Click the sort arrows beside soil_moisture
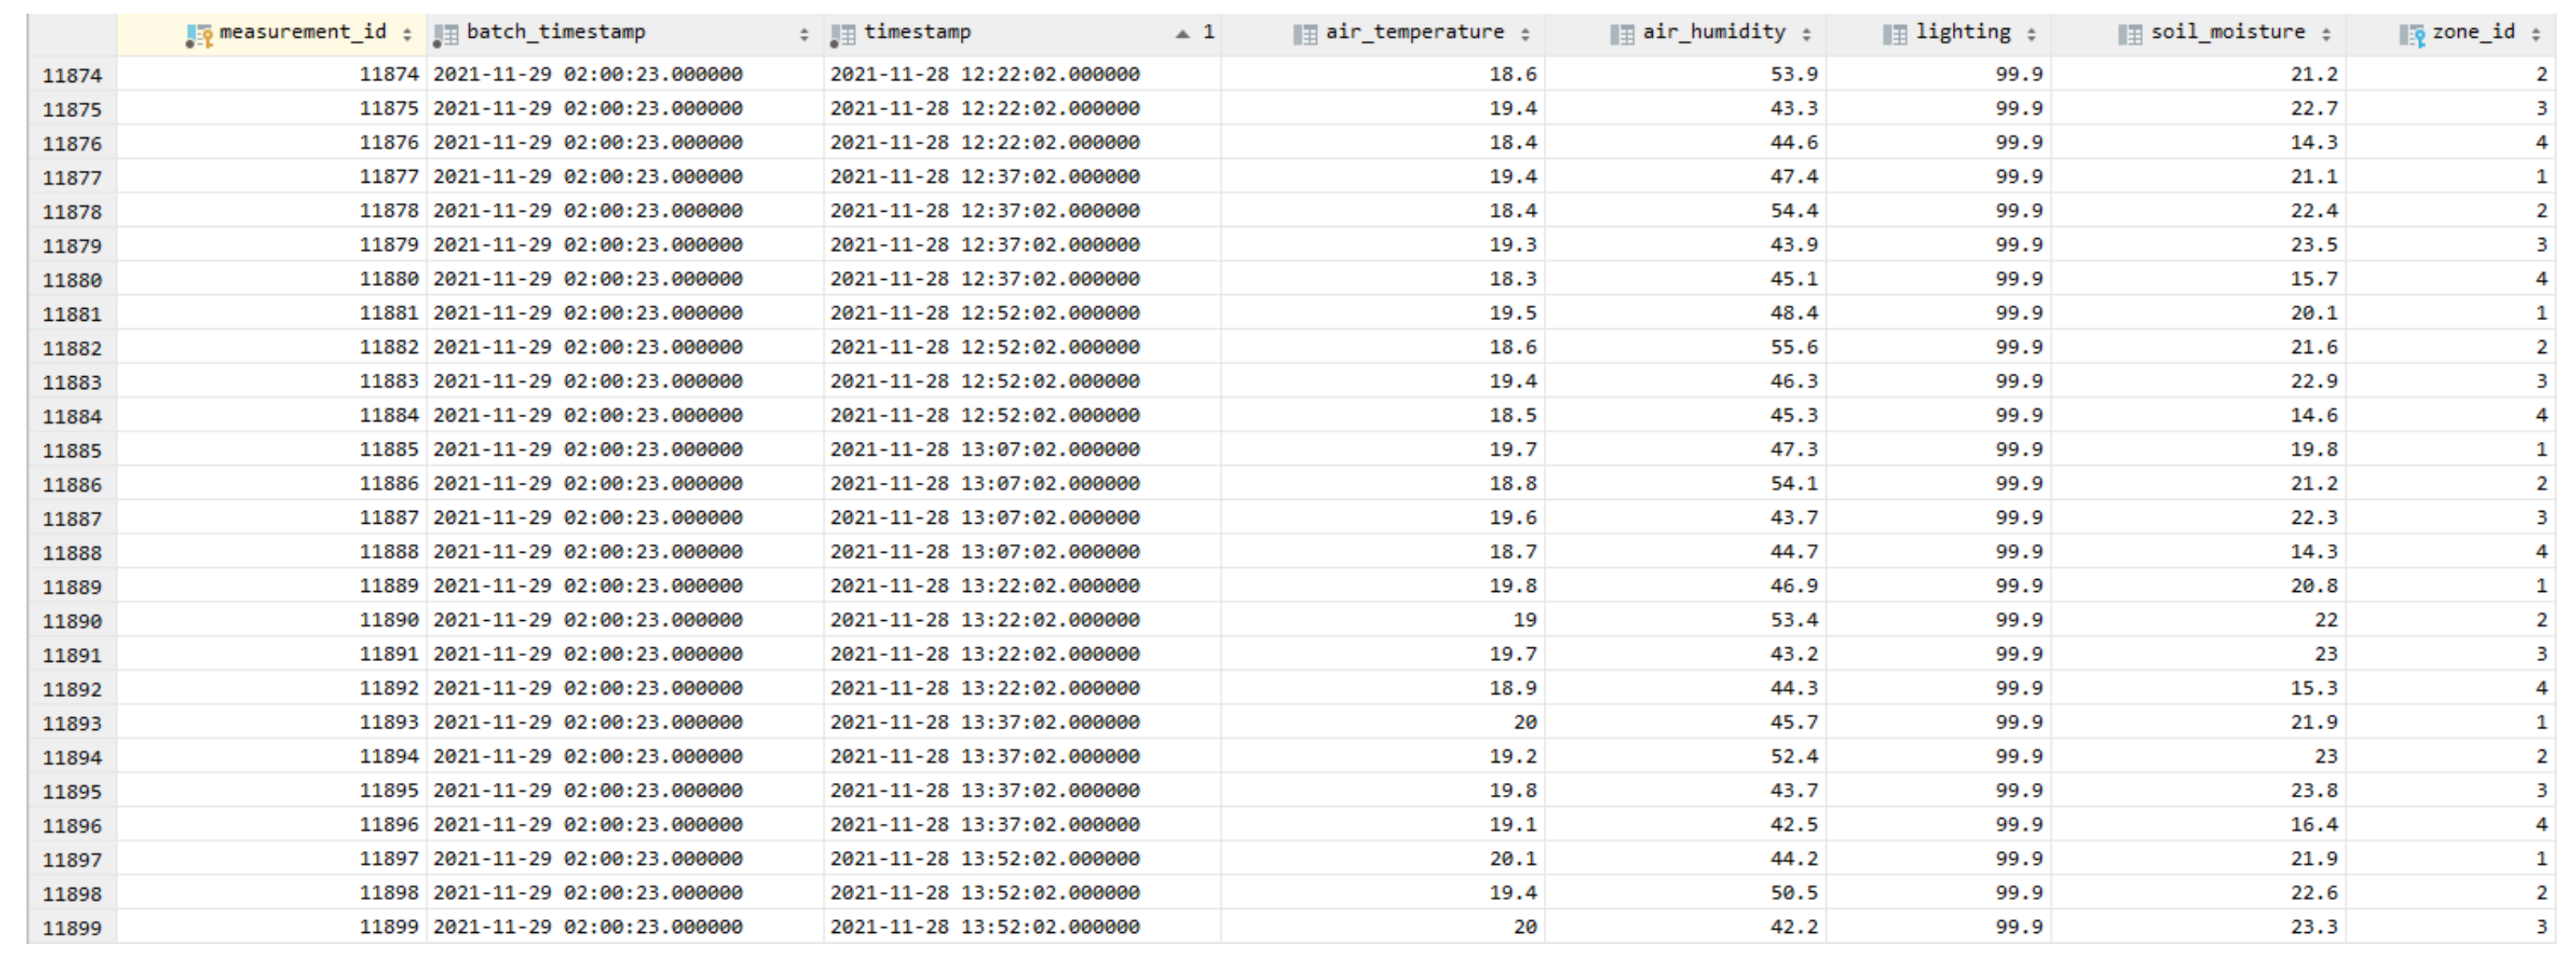The width and height of the screenshot is (2576, 977). (x=2326, y=35)
